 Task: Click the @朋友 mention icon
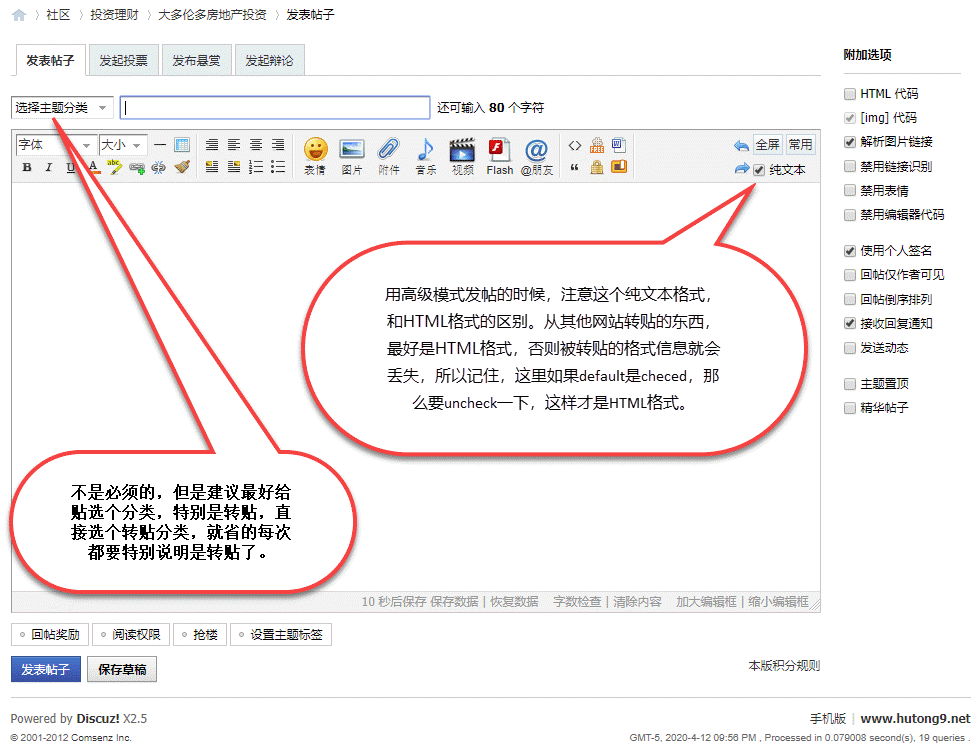[x=536, y=152]
